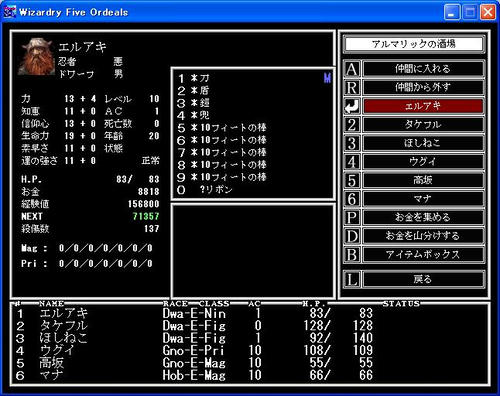
Task: Select inventory slot 9 10フィートの棒
Action: point(222,177)
